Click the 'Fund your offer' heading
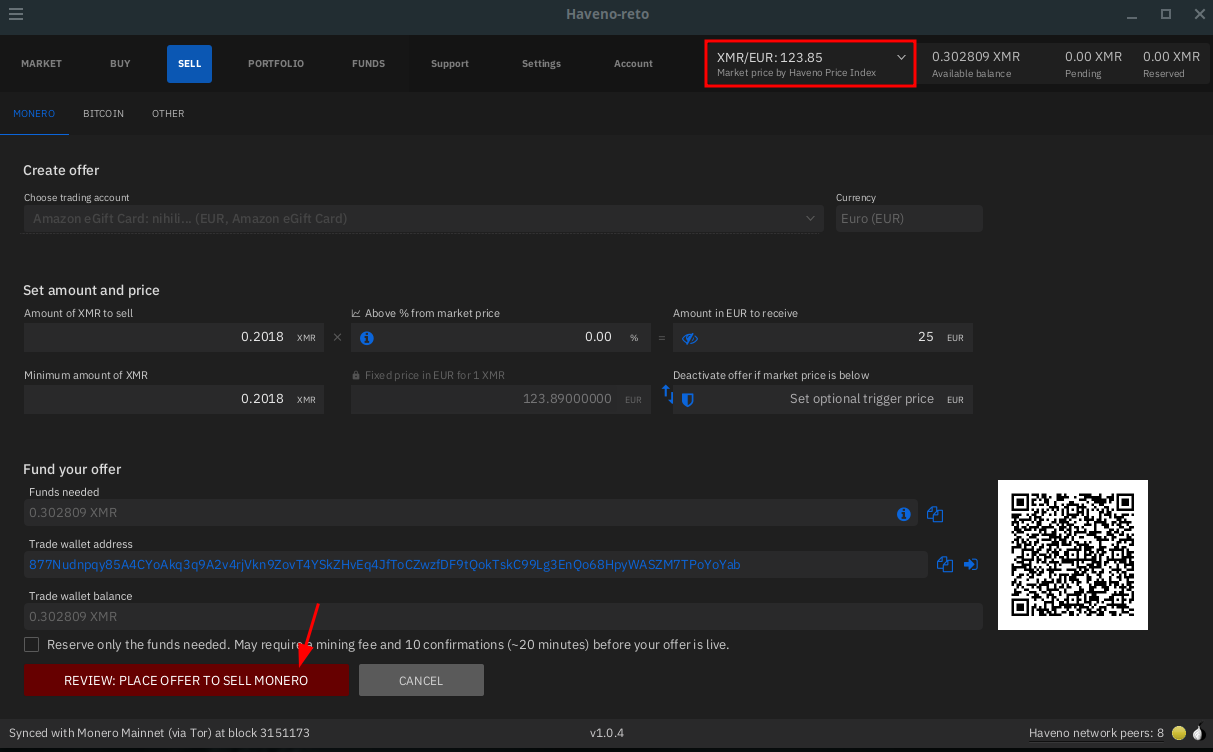Viewport: 1213px width, 752px height. (72, 469)
